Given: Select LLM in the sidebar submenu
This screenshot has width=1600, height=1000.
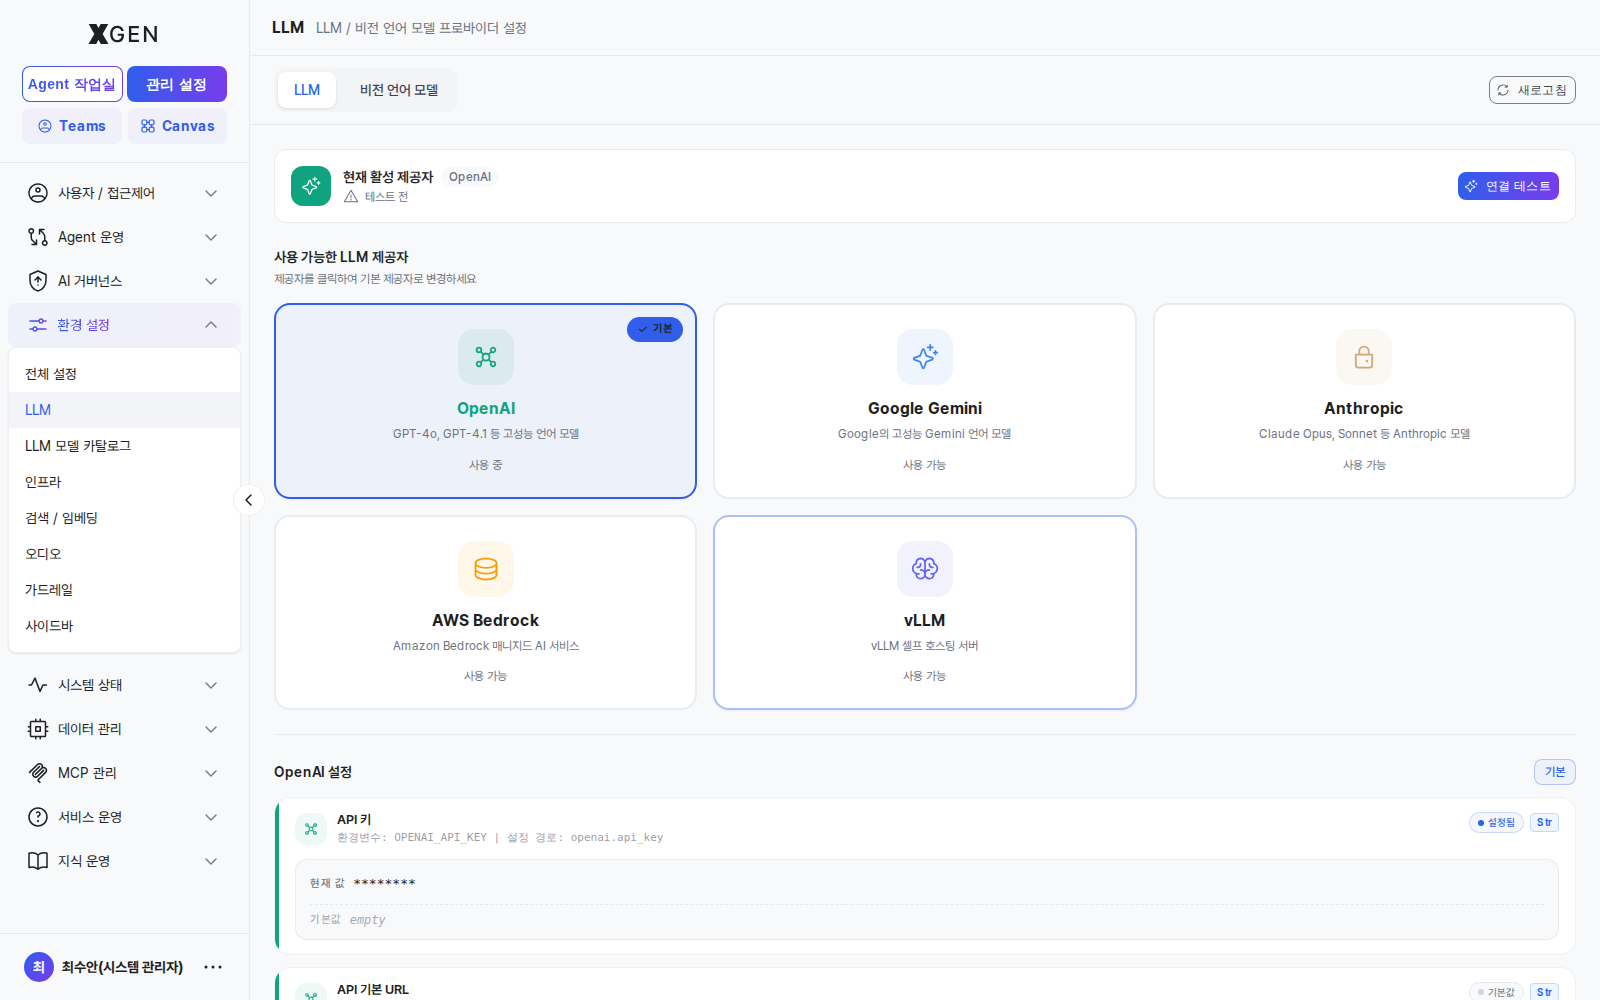Looking at the screenshot, I should (x=124, y=410).
